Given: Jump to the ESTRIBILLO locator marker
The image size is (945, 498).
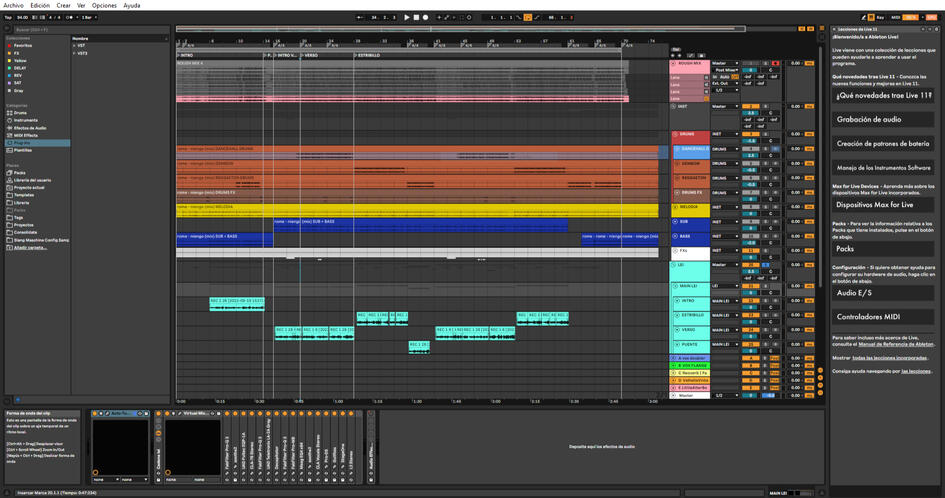Looking at the screenshot, I should point(367,55).
